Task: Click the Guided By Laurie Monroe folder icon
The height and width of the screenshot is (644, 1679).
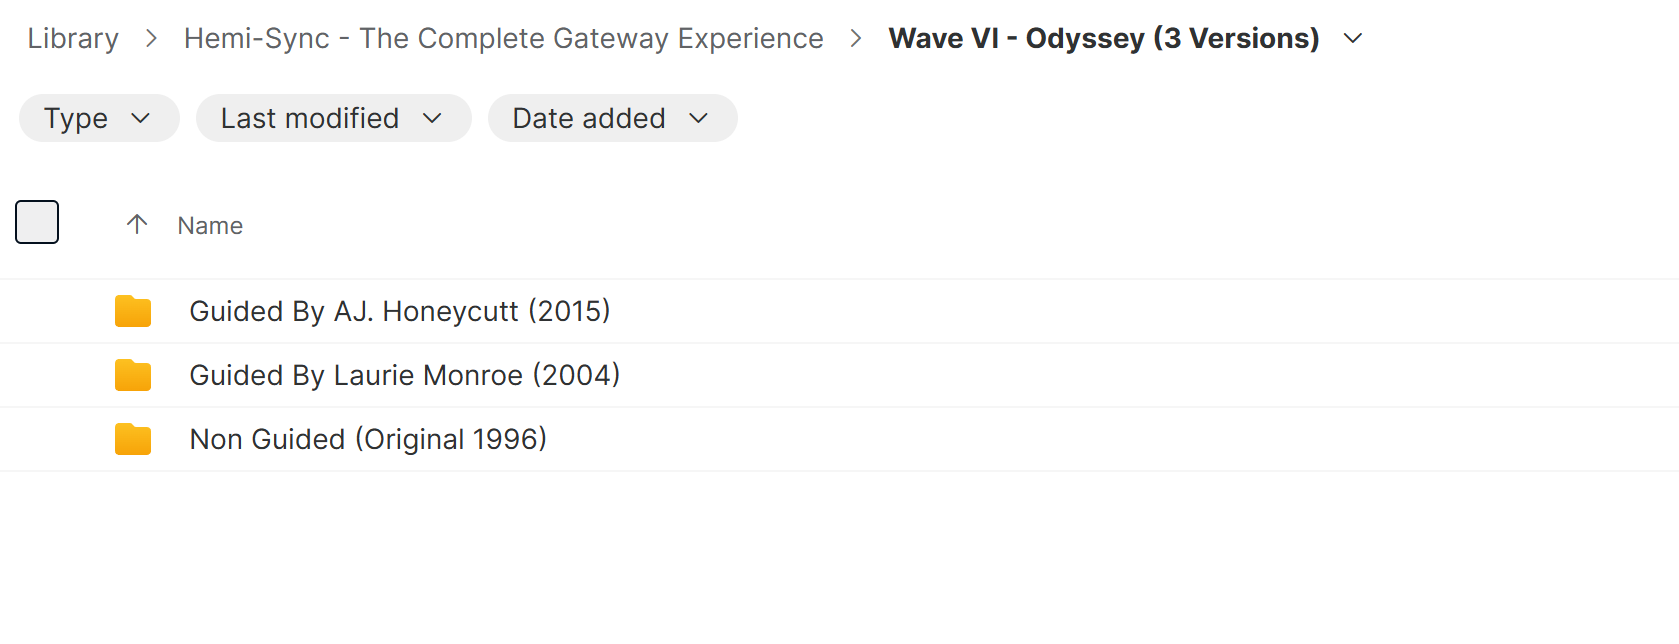Action: click(133, 375)
